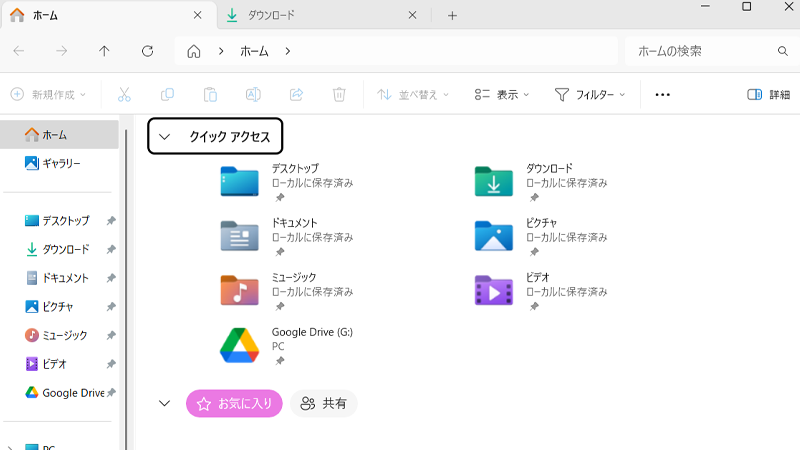Screen dimensions: 800x450
Task: Maximize the File Explorer window
Action: (746, 7)
